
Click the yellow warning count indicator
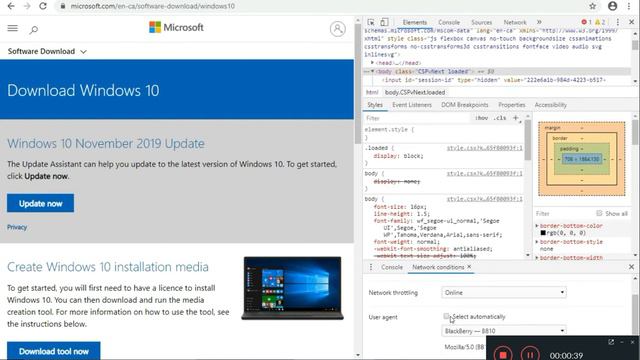point(600,22)
